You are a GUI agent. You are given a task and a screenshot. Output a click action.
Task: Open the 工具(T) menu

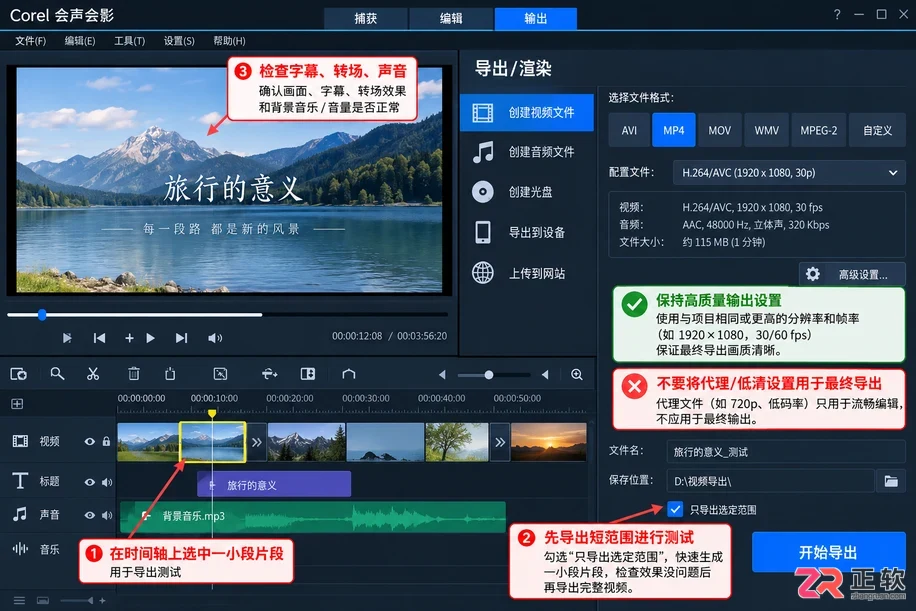pos(129,41)
